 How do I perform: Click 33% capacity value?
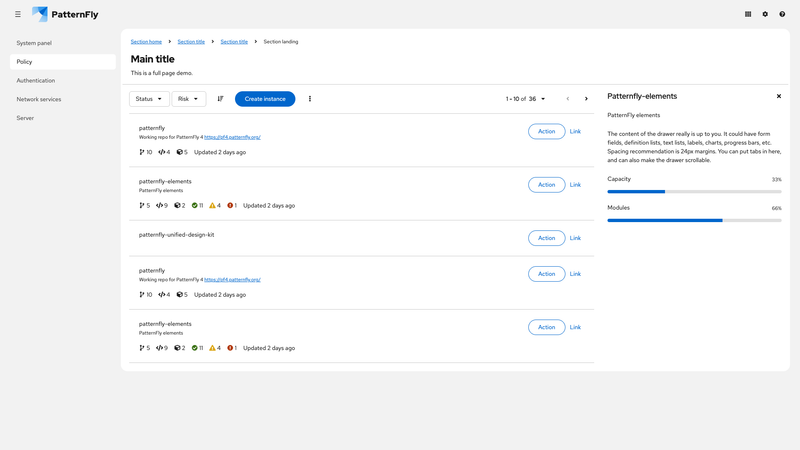(777, 180)
